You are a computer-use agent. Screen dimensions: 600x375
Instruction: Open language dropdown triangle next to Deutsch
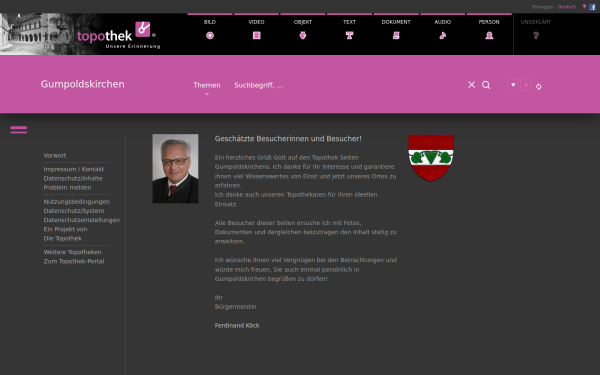click(x=584, y=7)
